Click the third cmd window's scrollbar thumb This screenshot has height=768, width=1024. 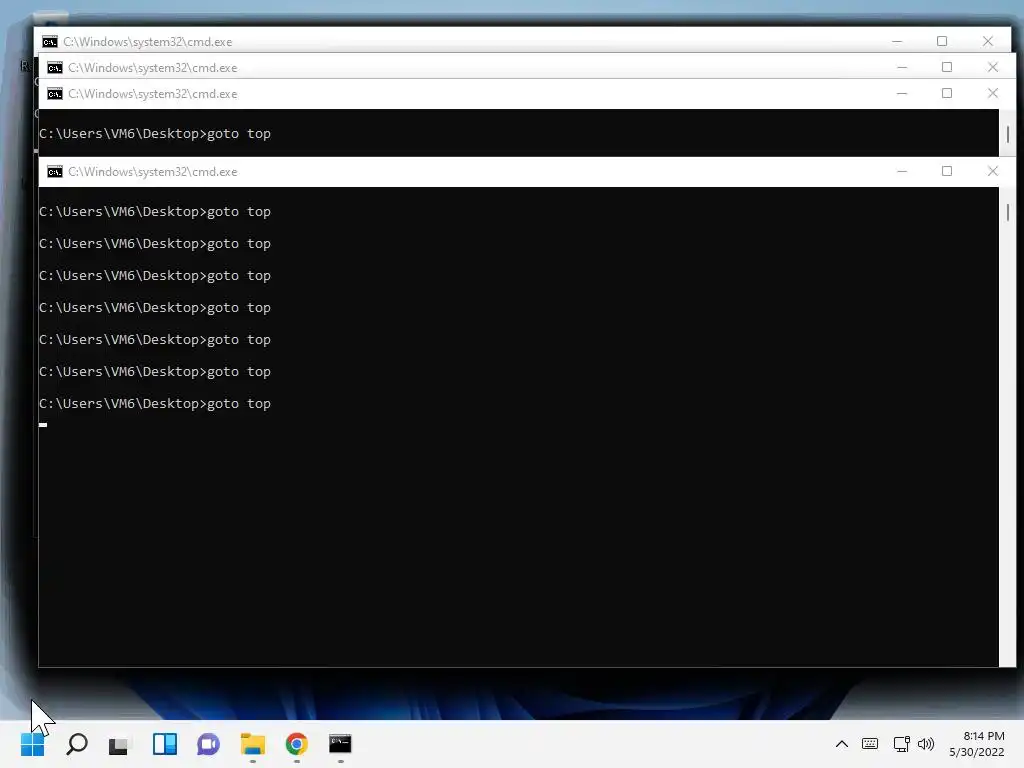point(1008,135)
